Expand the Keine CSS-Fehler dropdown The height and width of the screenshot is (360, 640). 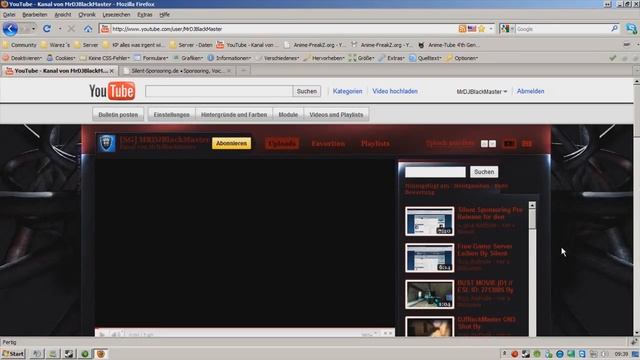[x=105, y=58]
